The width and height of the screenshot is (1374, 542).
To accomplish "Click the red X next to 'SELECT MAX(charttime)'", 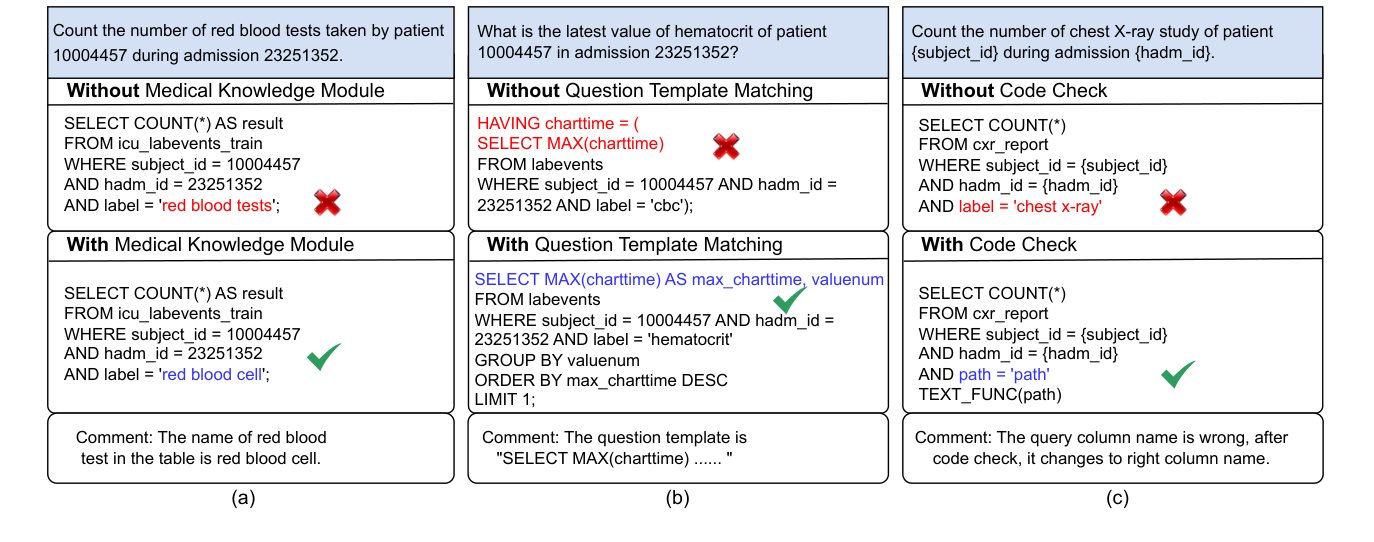I will point(727,146).
